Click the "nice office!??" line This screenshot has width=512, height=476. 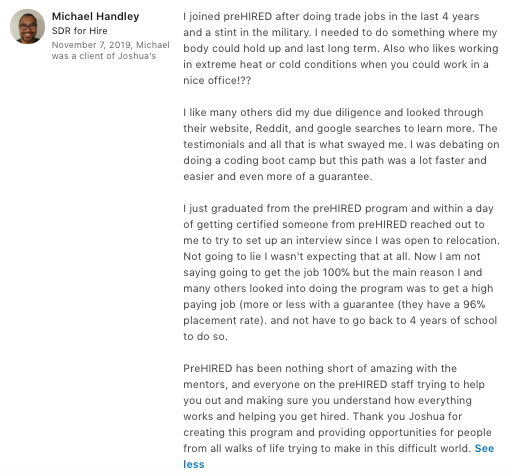[x=217, y=80]
